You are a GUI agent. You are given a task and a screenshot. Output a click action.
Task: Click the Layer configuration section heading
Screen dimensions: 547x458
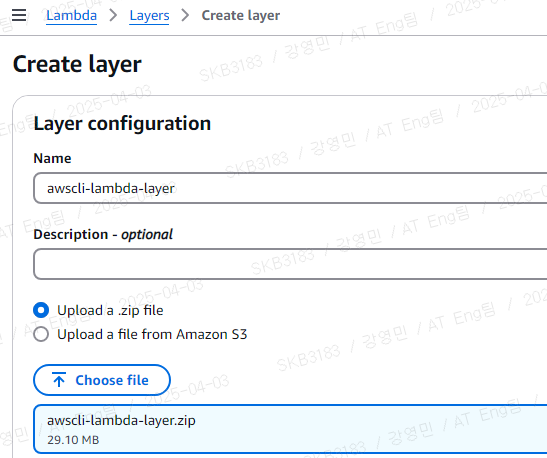tap(122, 123)
